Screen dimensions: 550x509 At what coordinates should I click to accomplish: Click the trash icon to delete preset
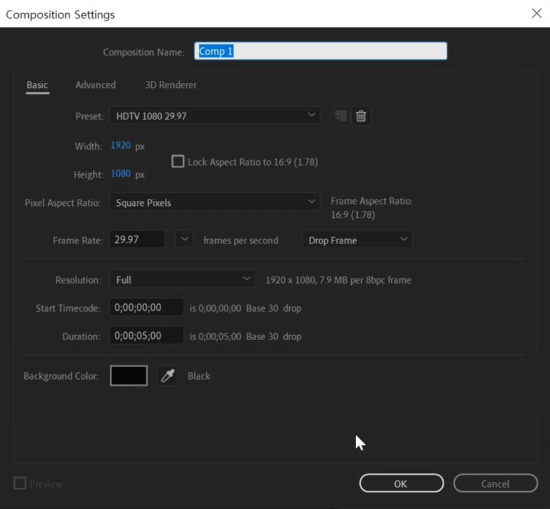pyautogui.click(x=361, y=116)
